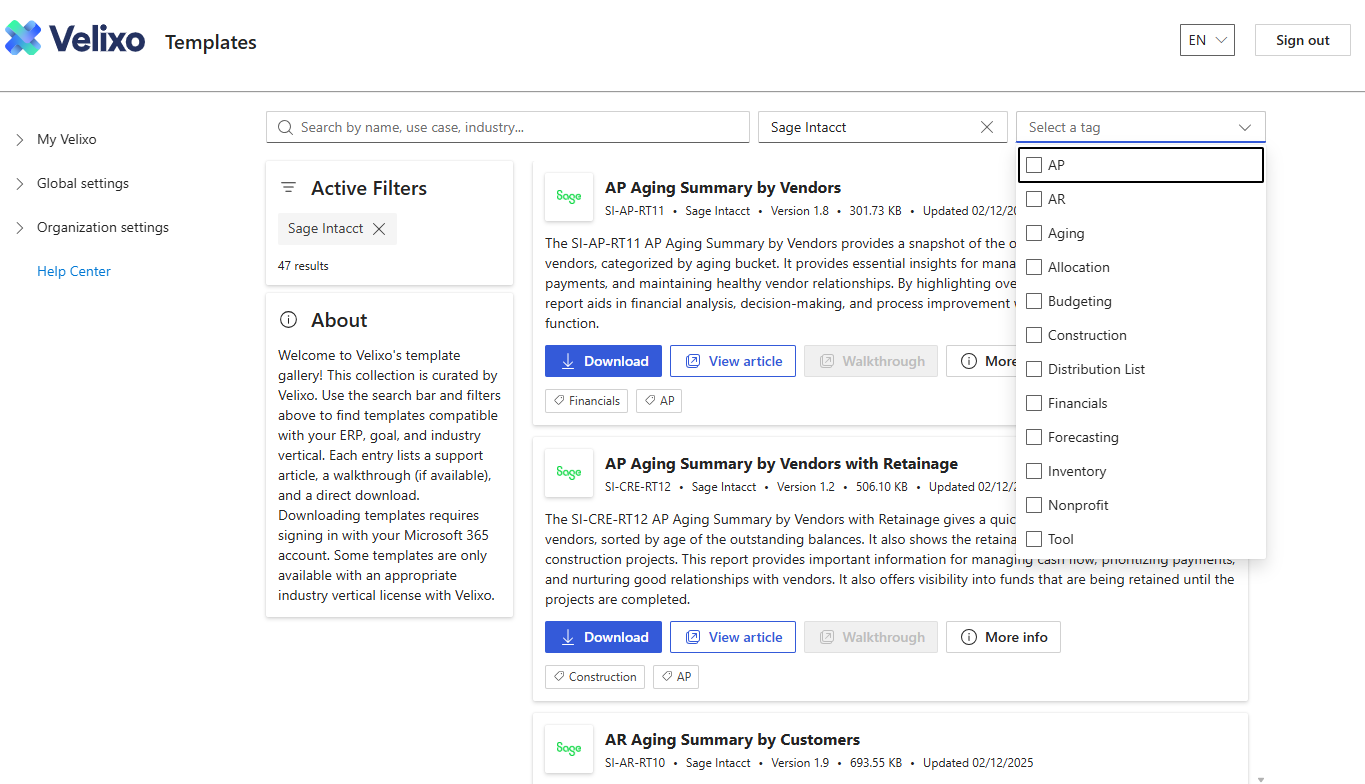Click Sage logo of AP Aging Summary by Vendors

(x=569, y=197)
